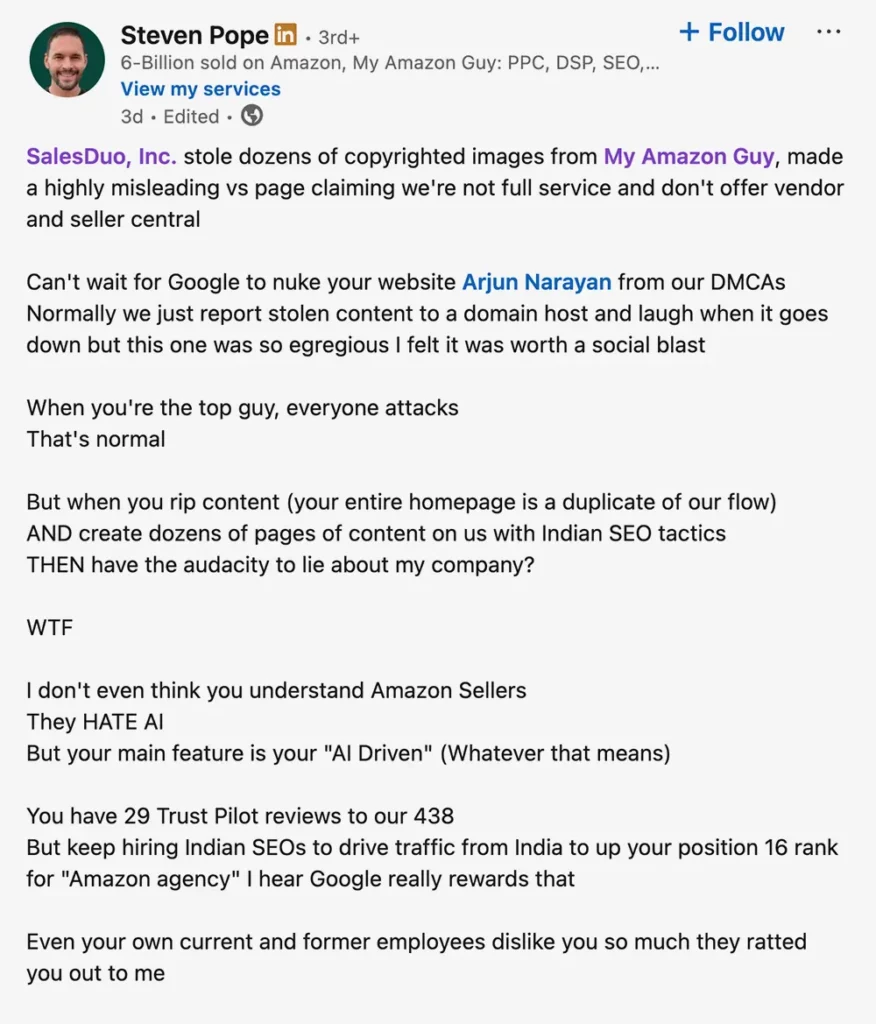Click the Arjun Narayan mention
Image resolution: width=876 pixels, height=1024 pixels.
(536, 281)
